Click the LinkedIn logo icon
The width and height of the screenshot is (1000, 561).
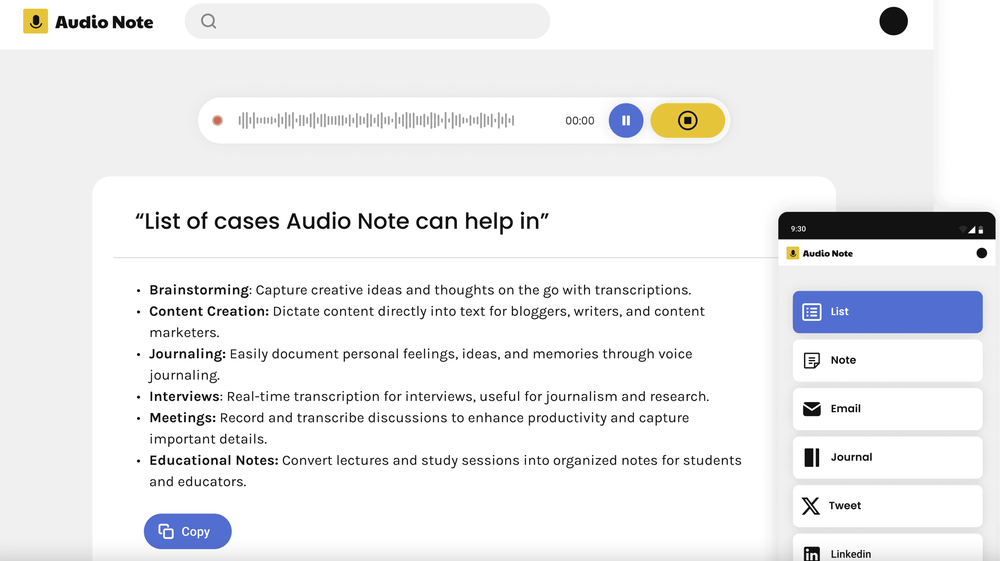[811, 553]
